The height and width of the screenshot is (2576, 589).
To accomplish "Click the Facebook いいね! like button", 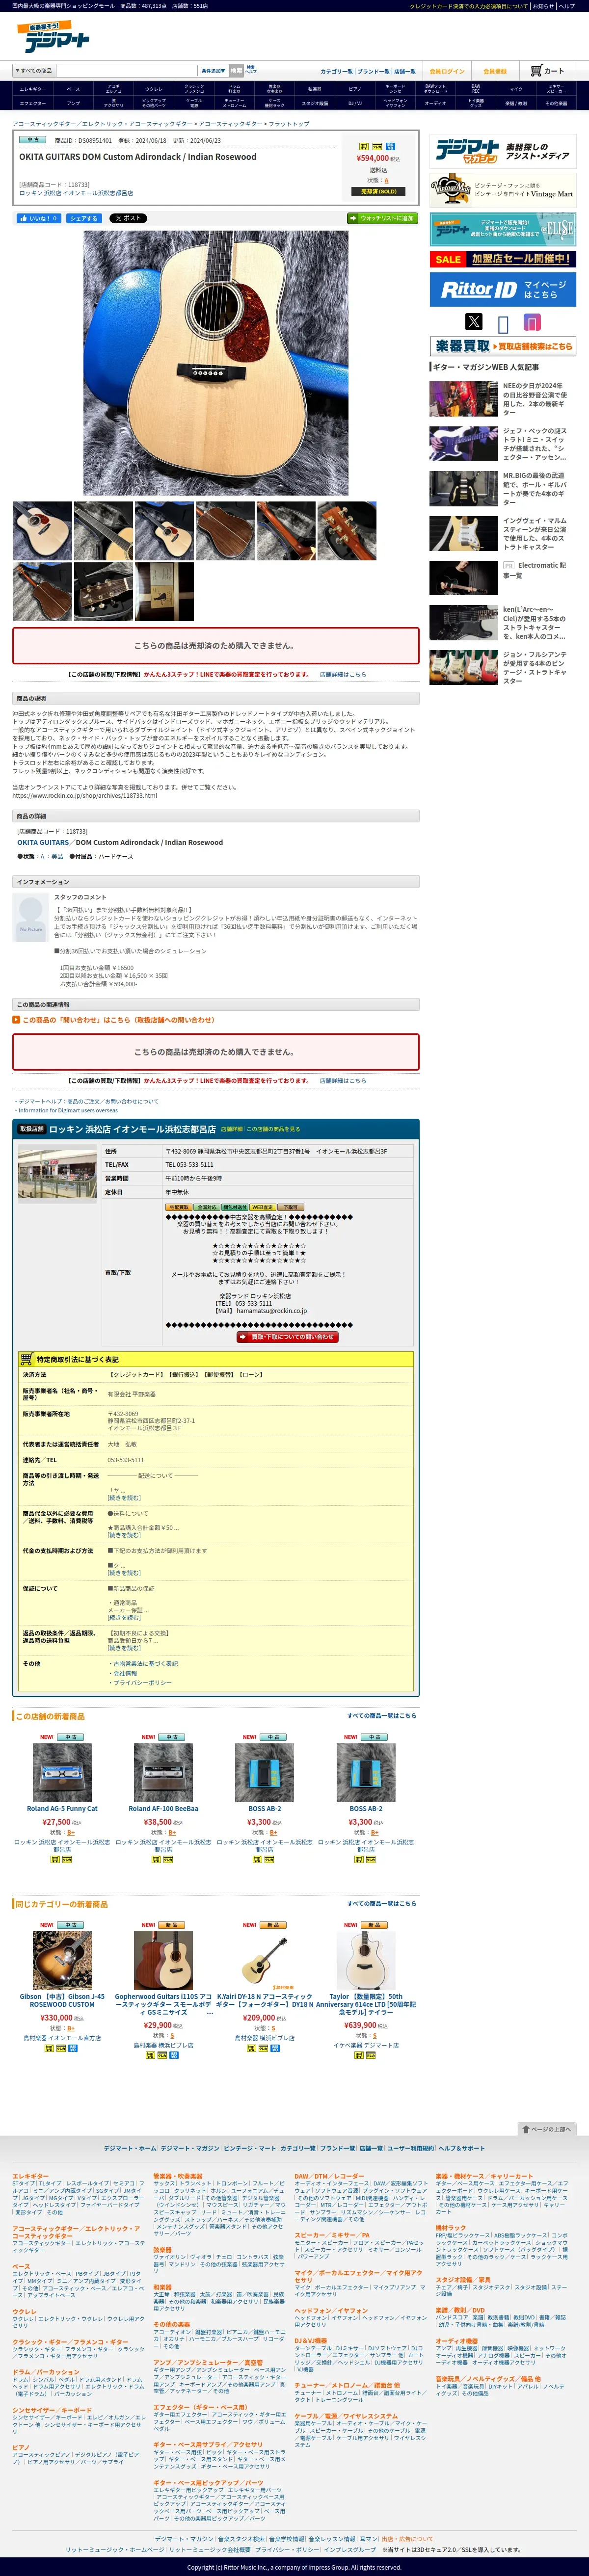I will pyautogui.click(x=38, y=218).
